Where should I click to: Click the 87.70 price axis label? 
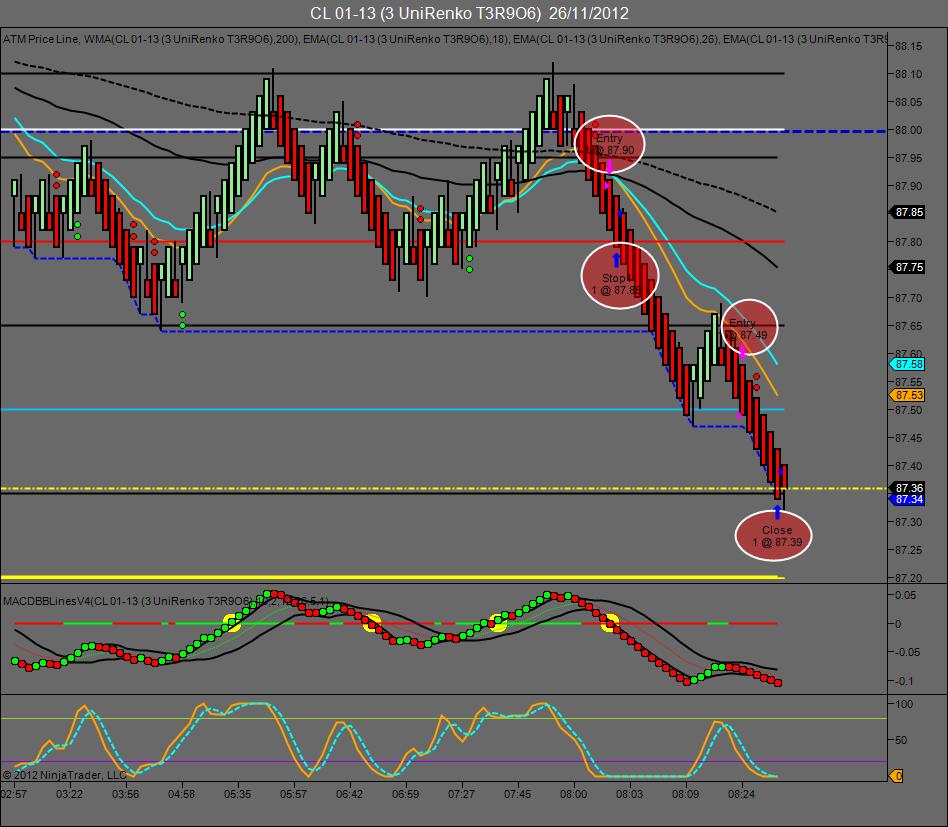coord(908,298)
